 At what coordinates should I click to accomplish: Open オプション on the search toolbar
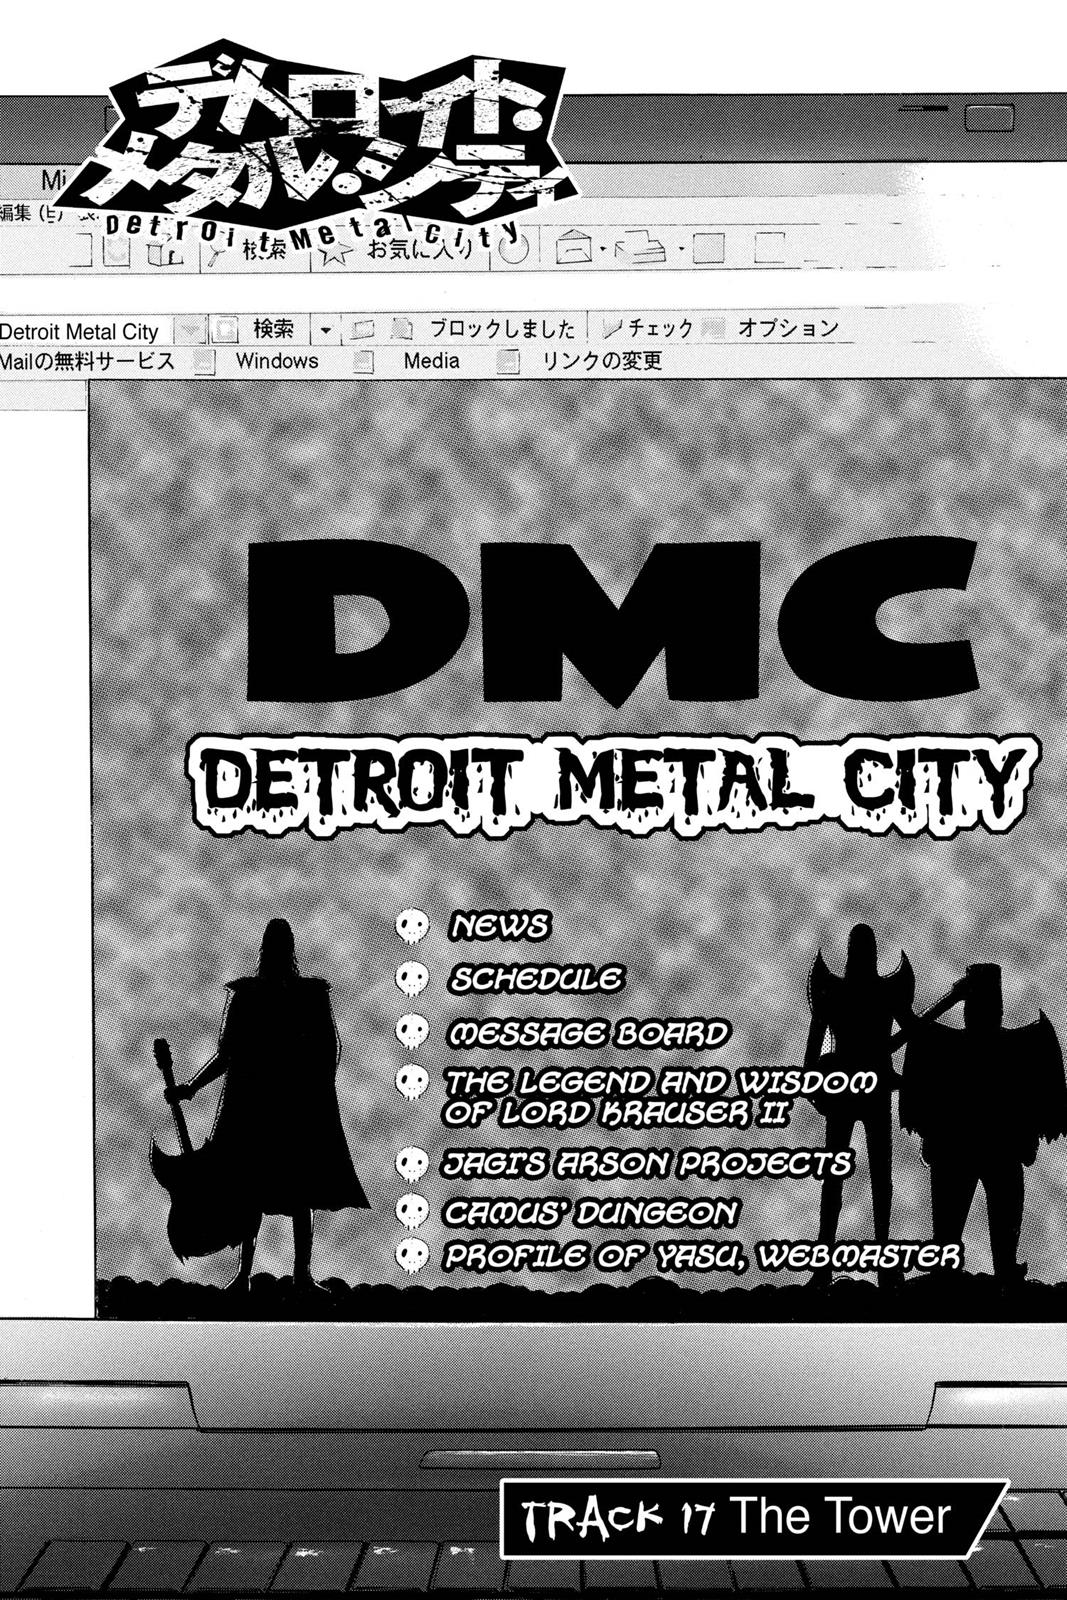[x=788, y=327]
